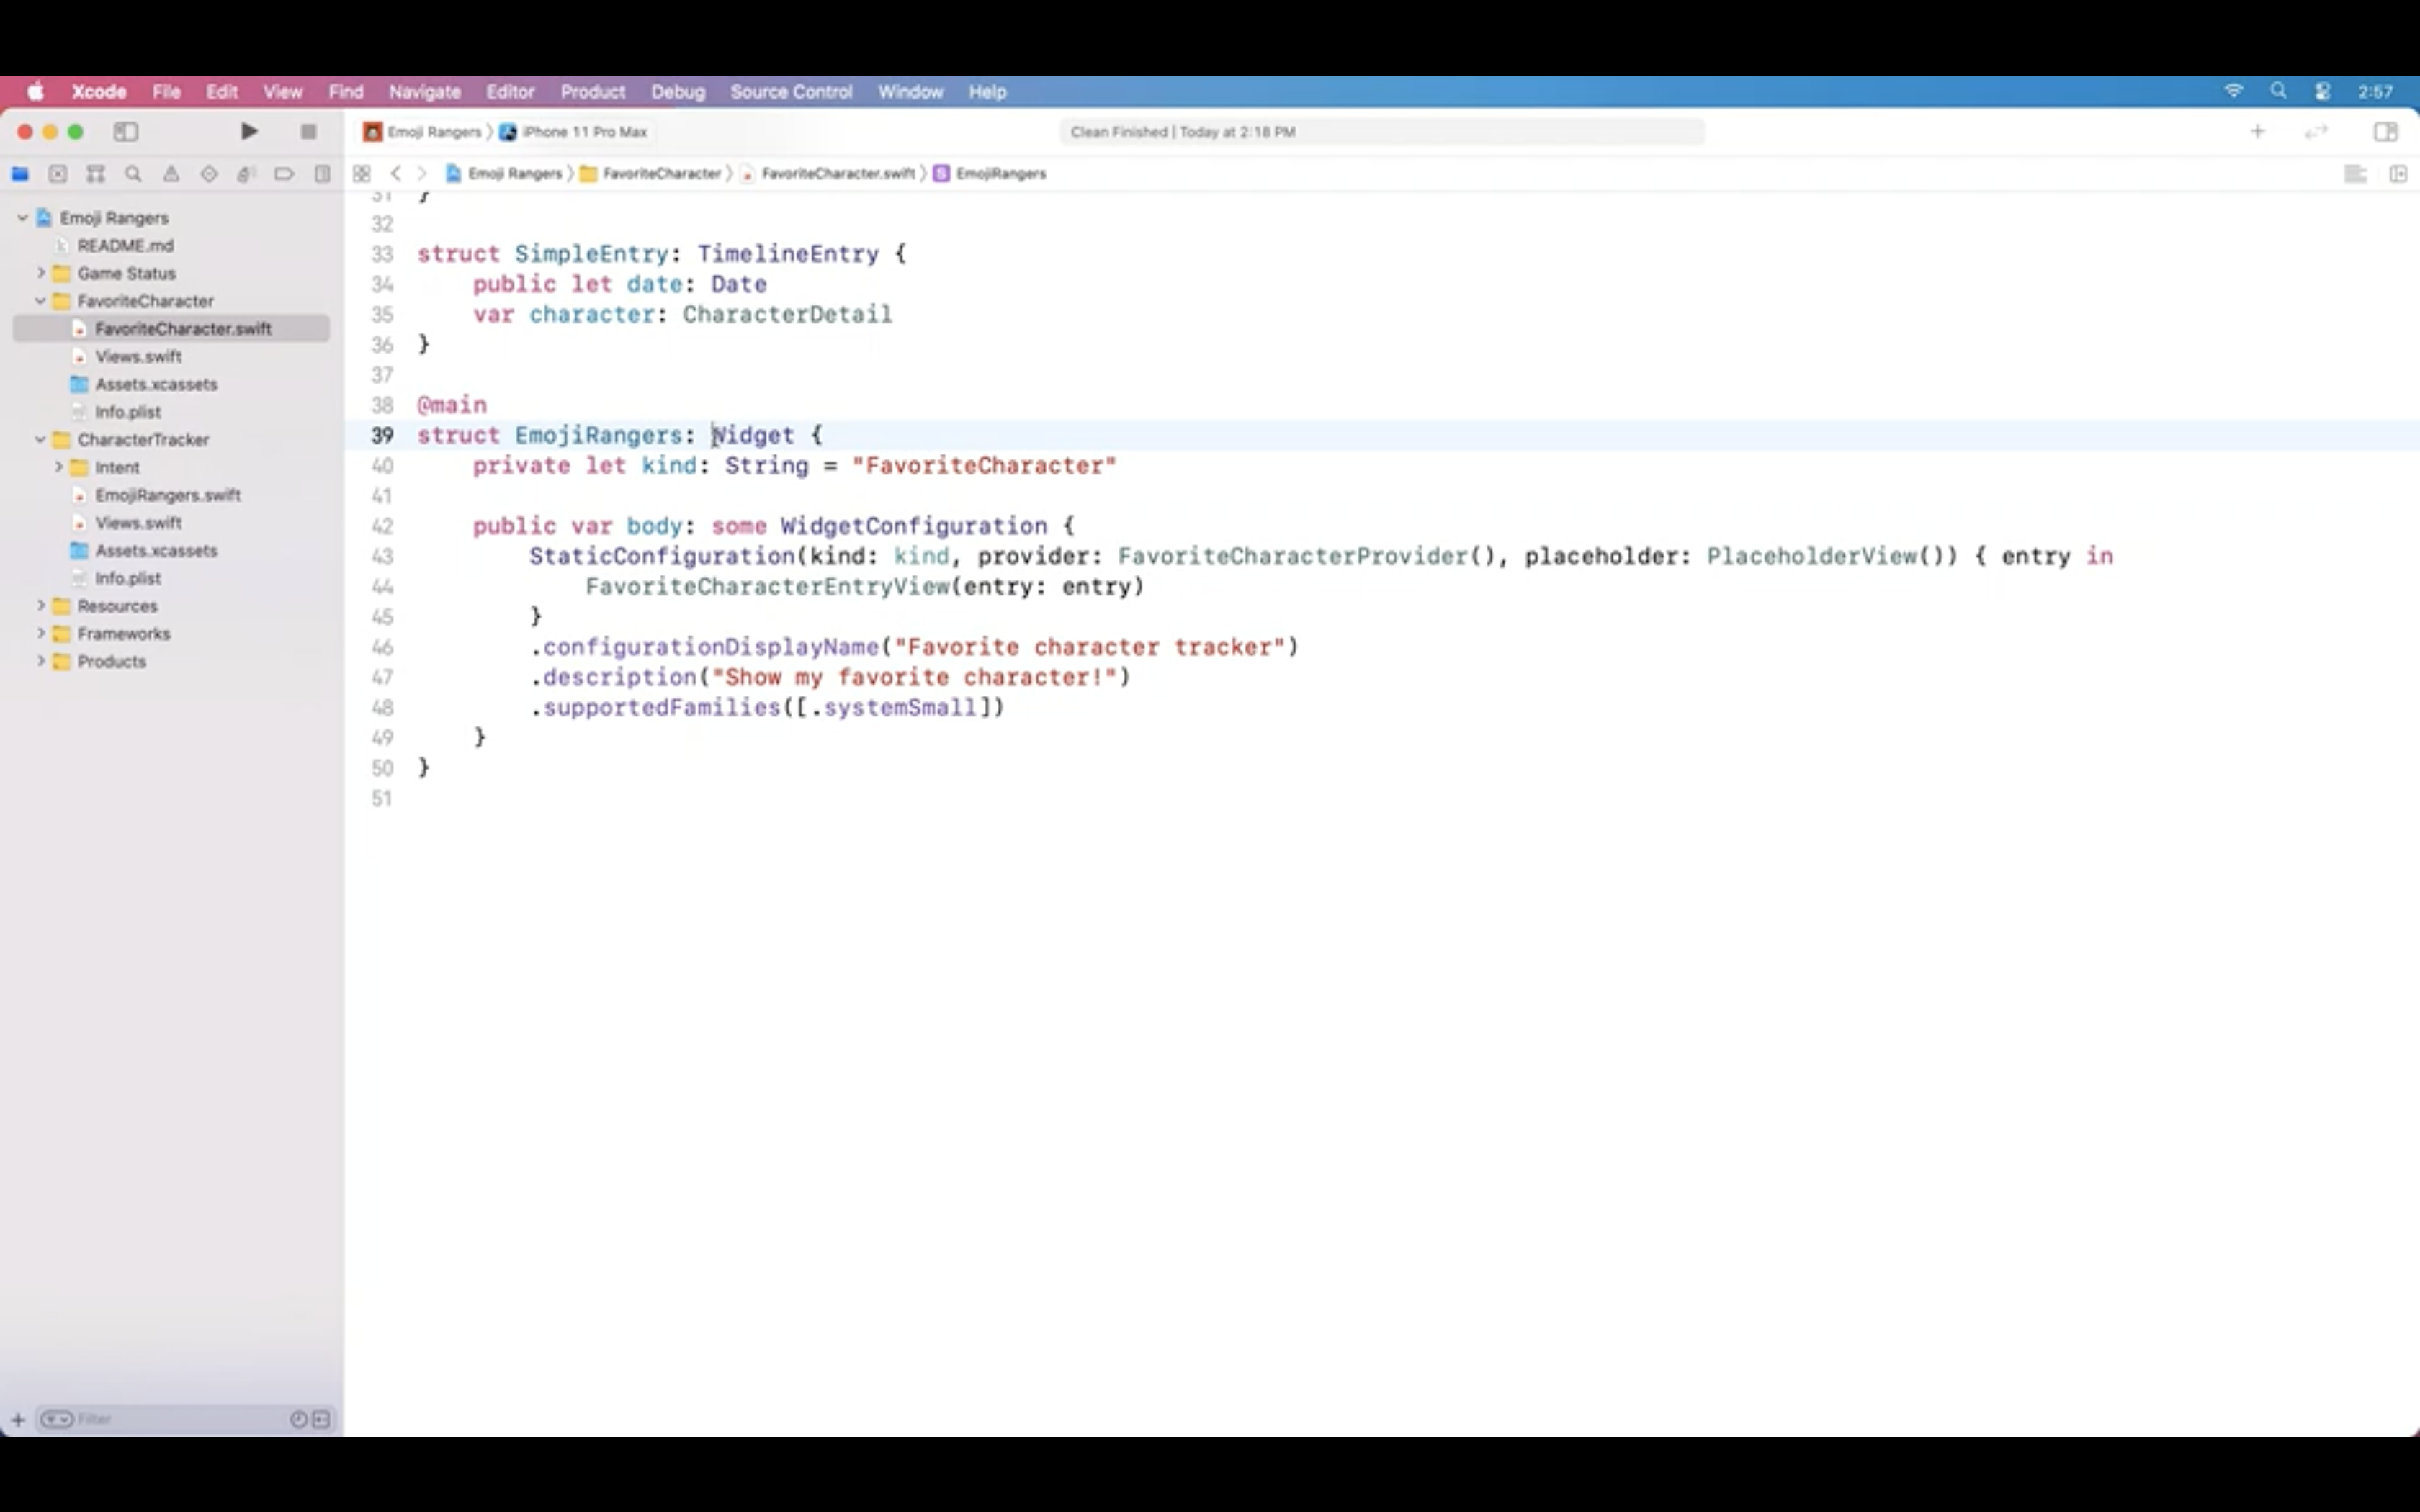Select EmojiRangers.swift in the navigator
Viewport: 2420px width, 1512px height.
167,495
